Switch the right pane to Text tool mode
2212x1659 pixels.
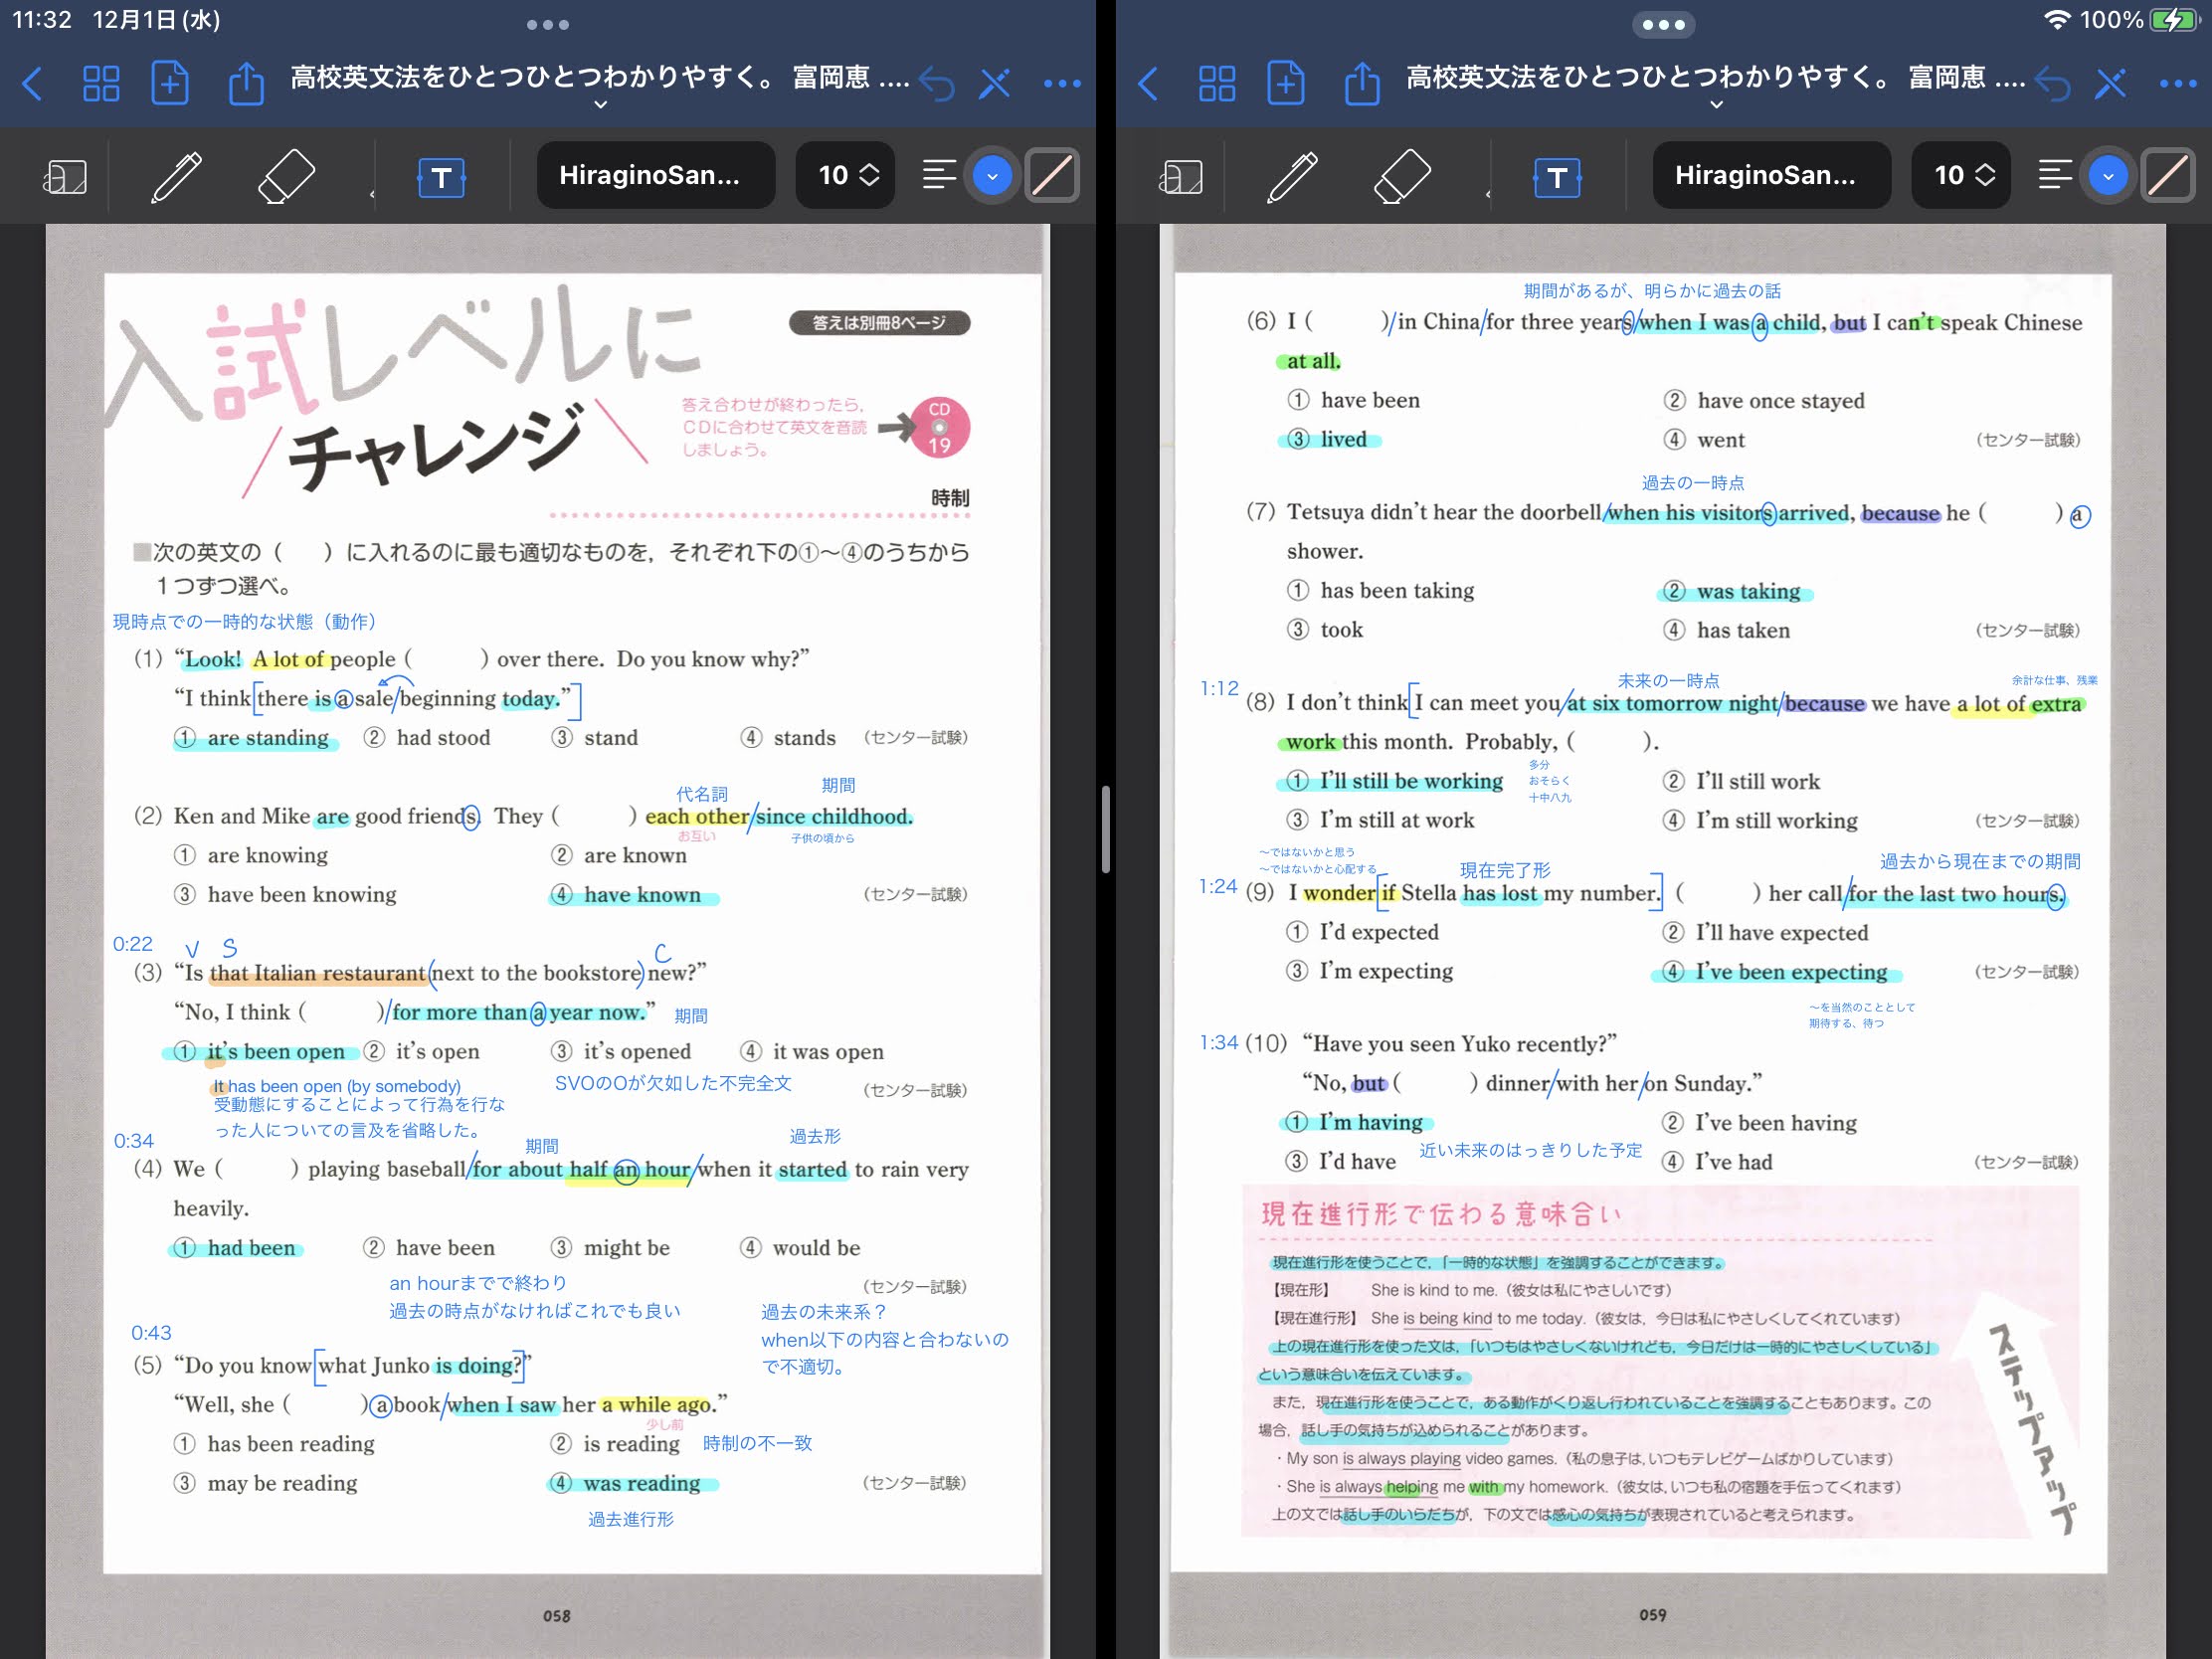pos(1556,178)
